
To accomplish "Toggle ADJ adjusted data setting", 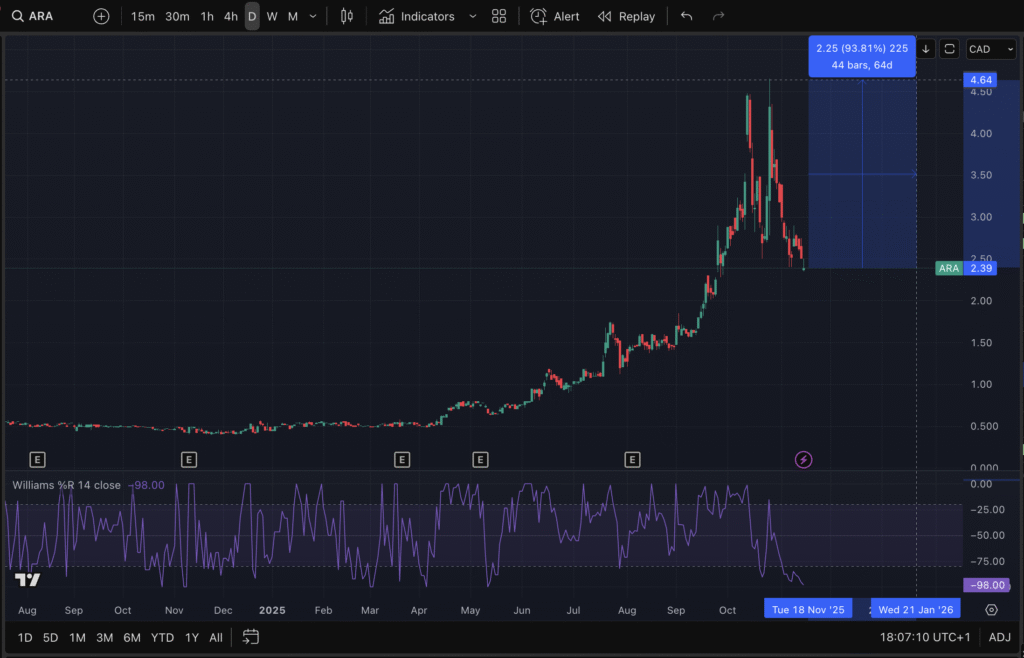I will pos(1000,637).
